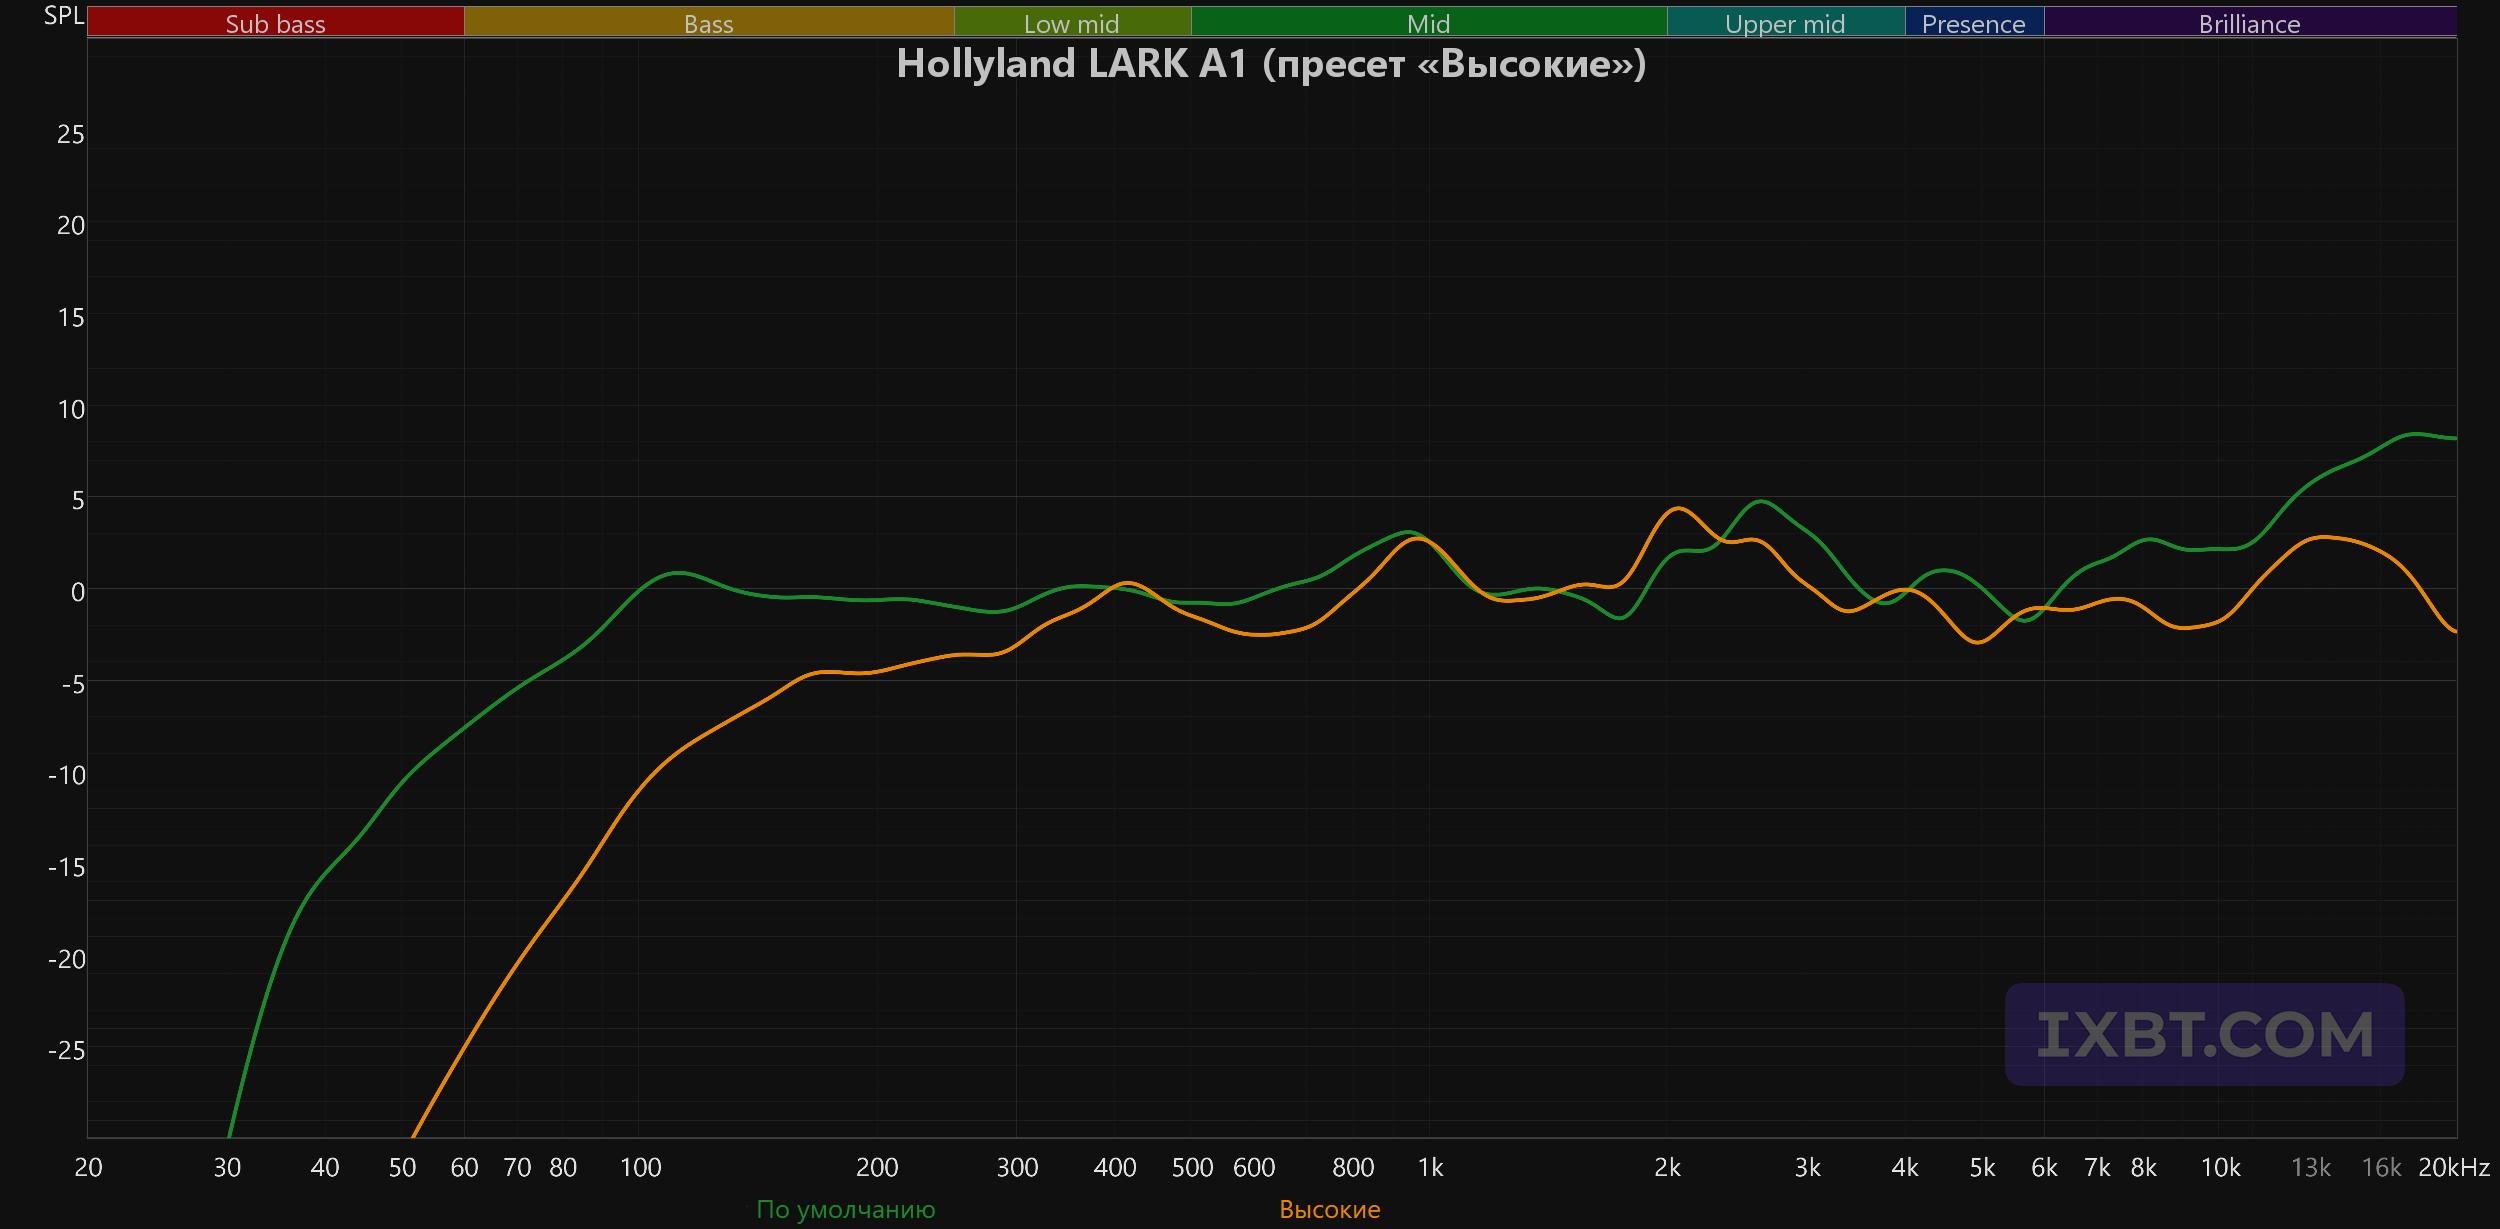Viewport: 2500px width, 1229px height.
Task: Click the Low mid band header
Action: (1072, 22)
